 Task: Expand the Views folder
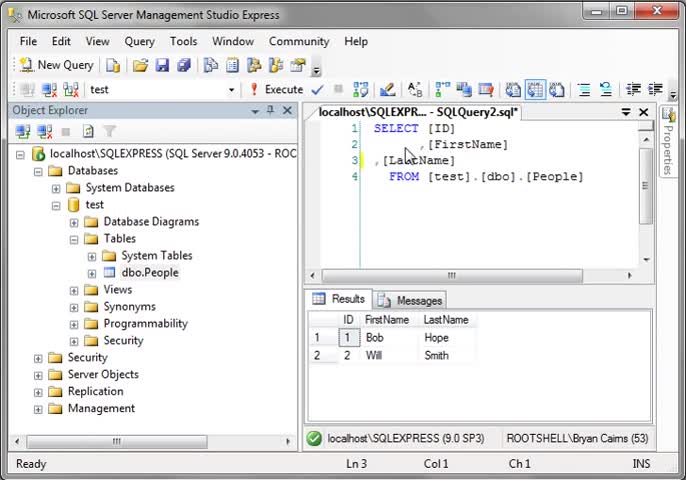(74, 291)
